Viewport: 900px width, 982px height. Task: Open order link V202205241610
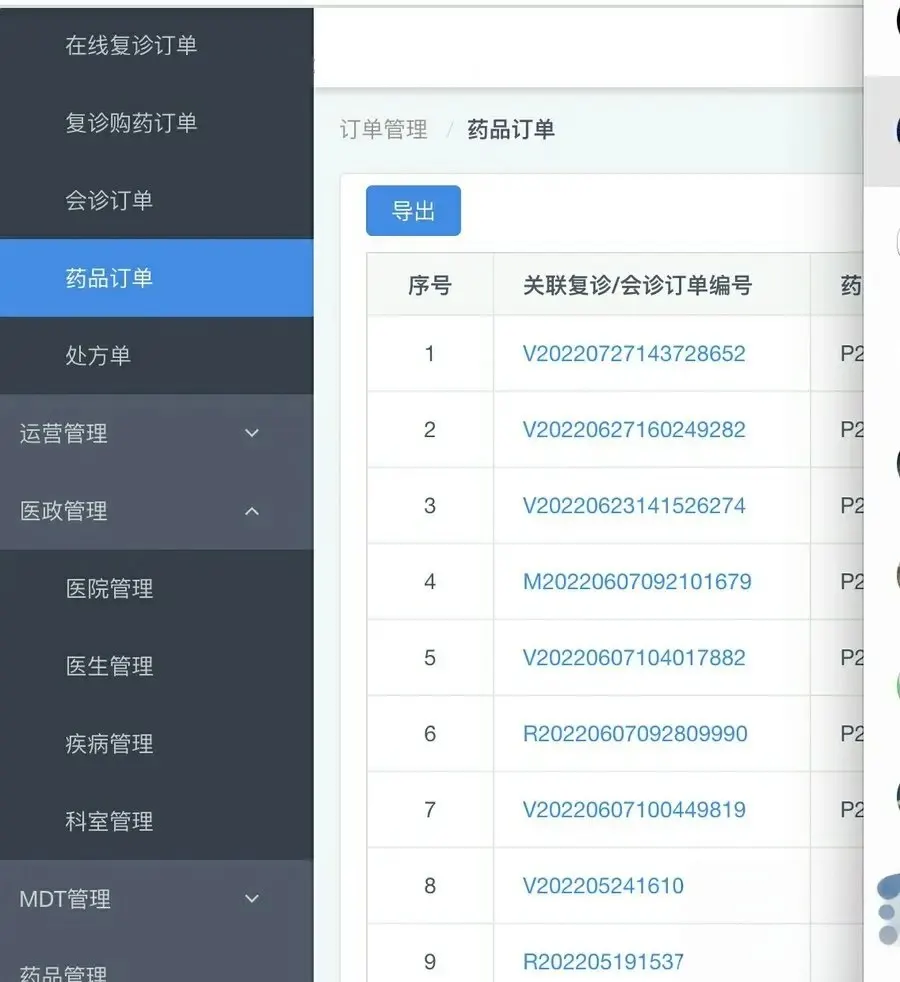[603, 886]
